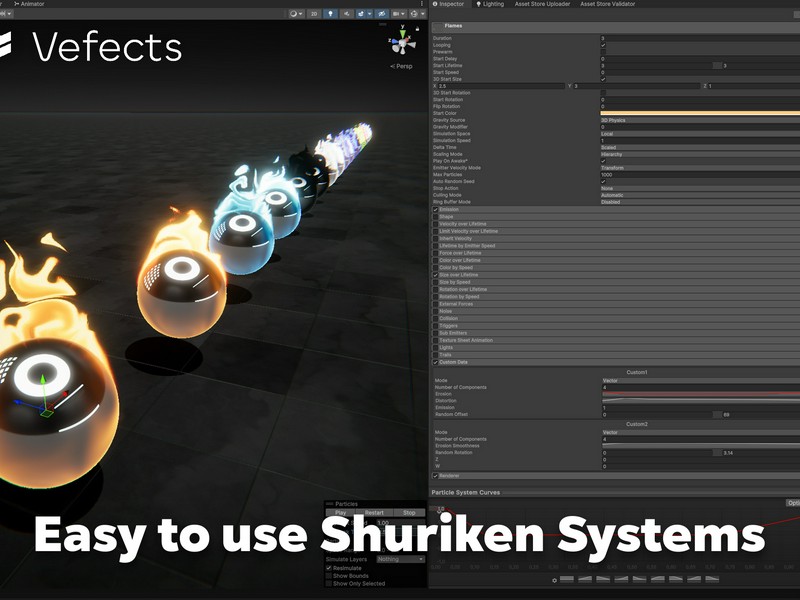800x600 pixels.
Task: Open the Asset Store Validator tab
Action: 608,4
